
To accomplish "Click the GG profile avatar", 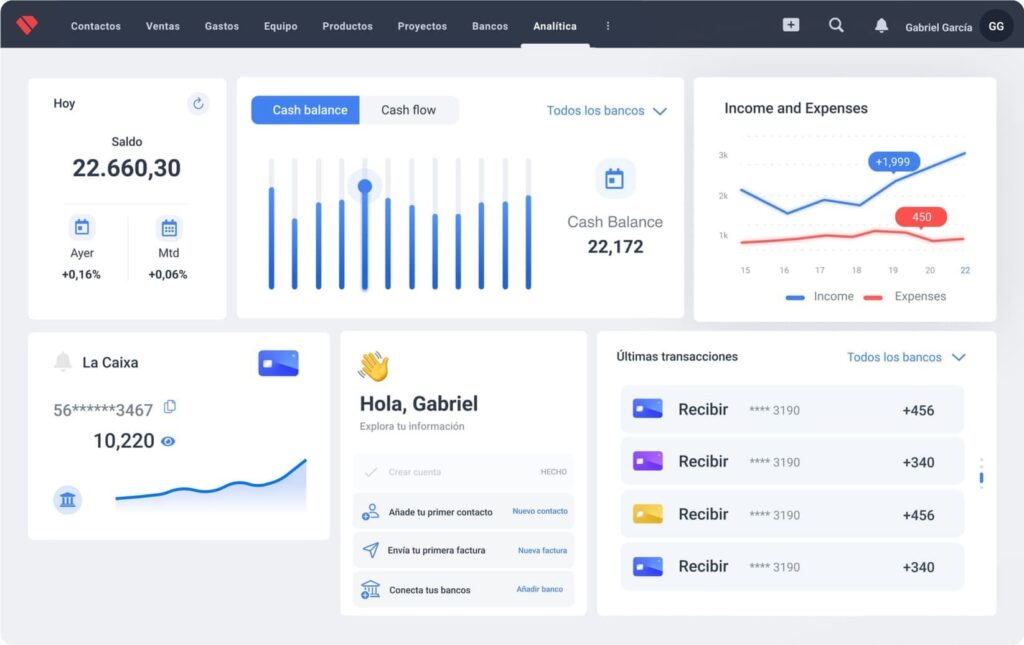I will (x=996, y=26).
